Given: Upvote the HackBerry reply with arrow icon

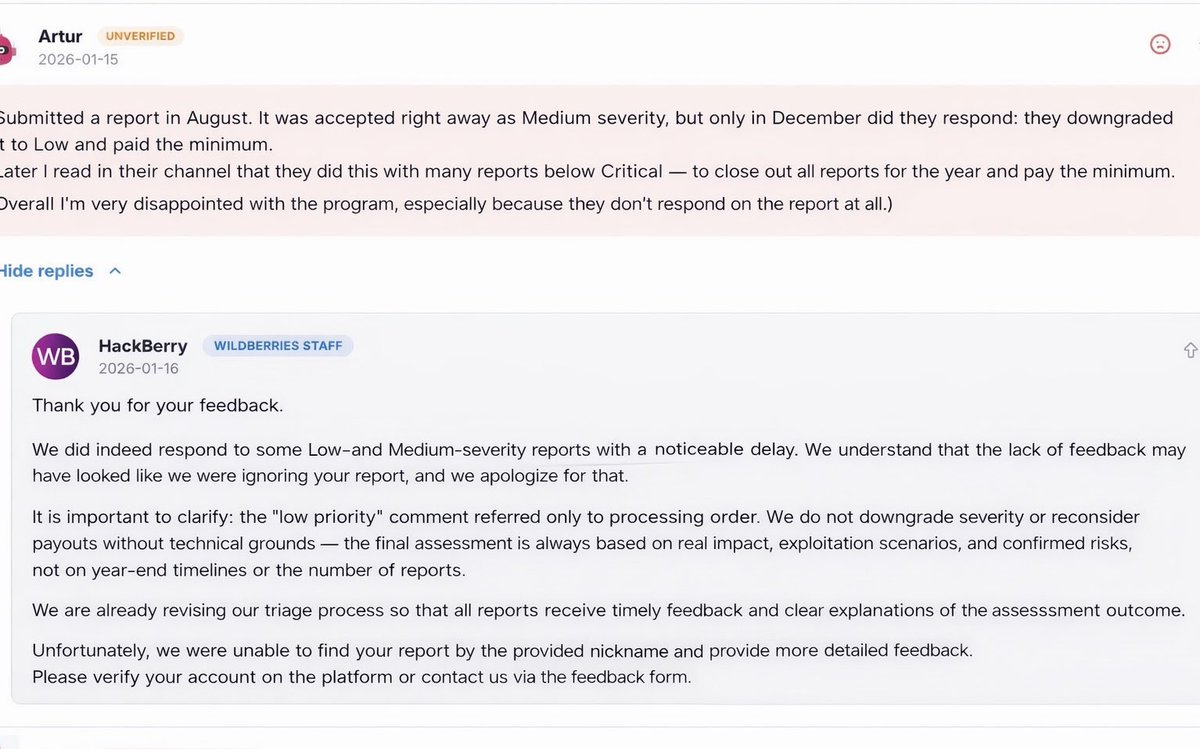Looking at the screenshot, I should click(x=1191, y=350).
